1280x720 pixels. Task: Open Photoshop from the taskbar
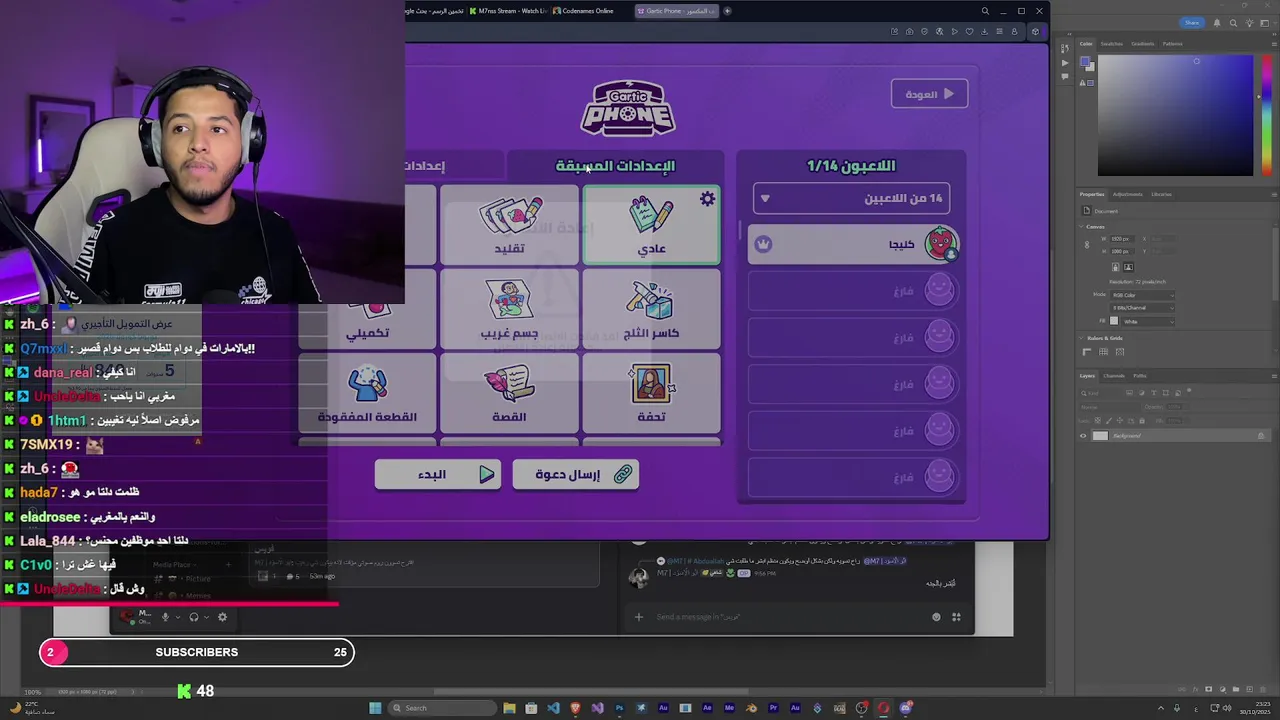(619, 708)
